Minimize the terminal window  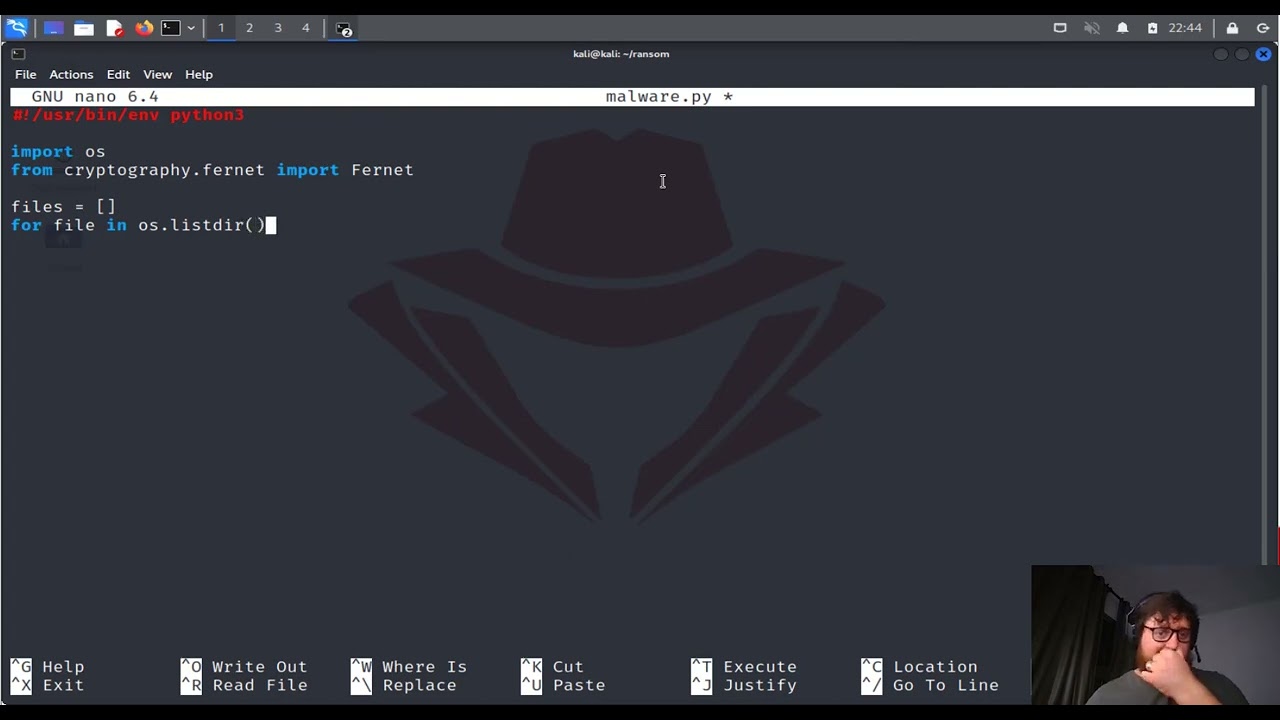1221,54
